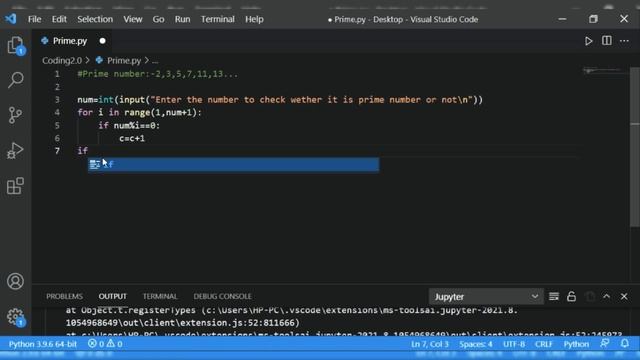Select the Prime.py editor tab

(x=70, y=41)
